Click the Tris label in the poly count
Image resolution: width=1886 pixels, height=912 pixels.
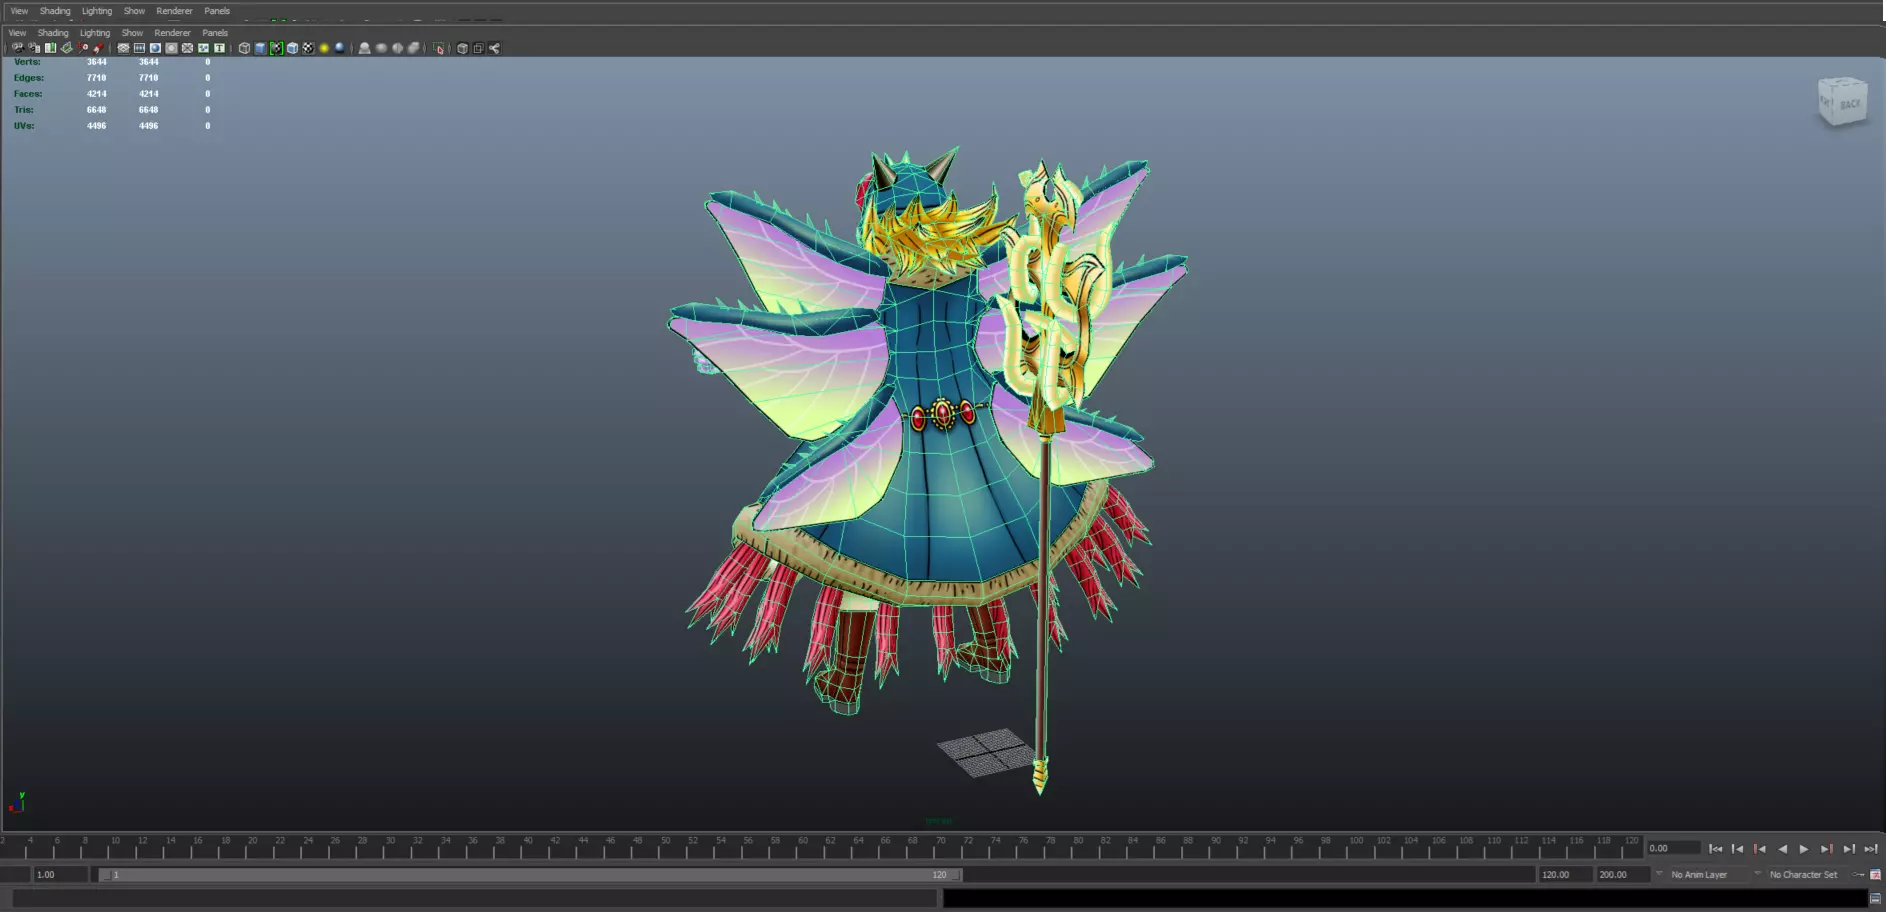point(24,110)
